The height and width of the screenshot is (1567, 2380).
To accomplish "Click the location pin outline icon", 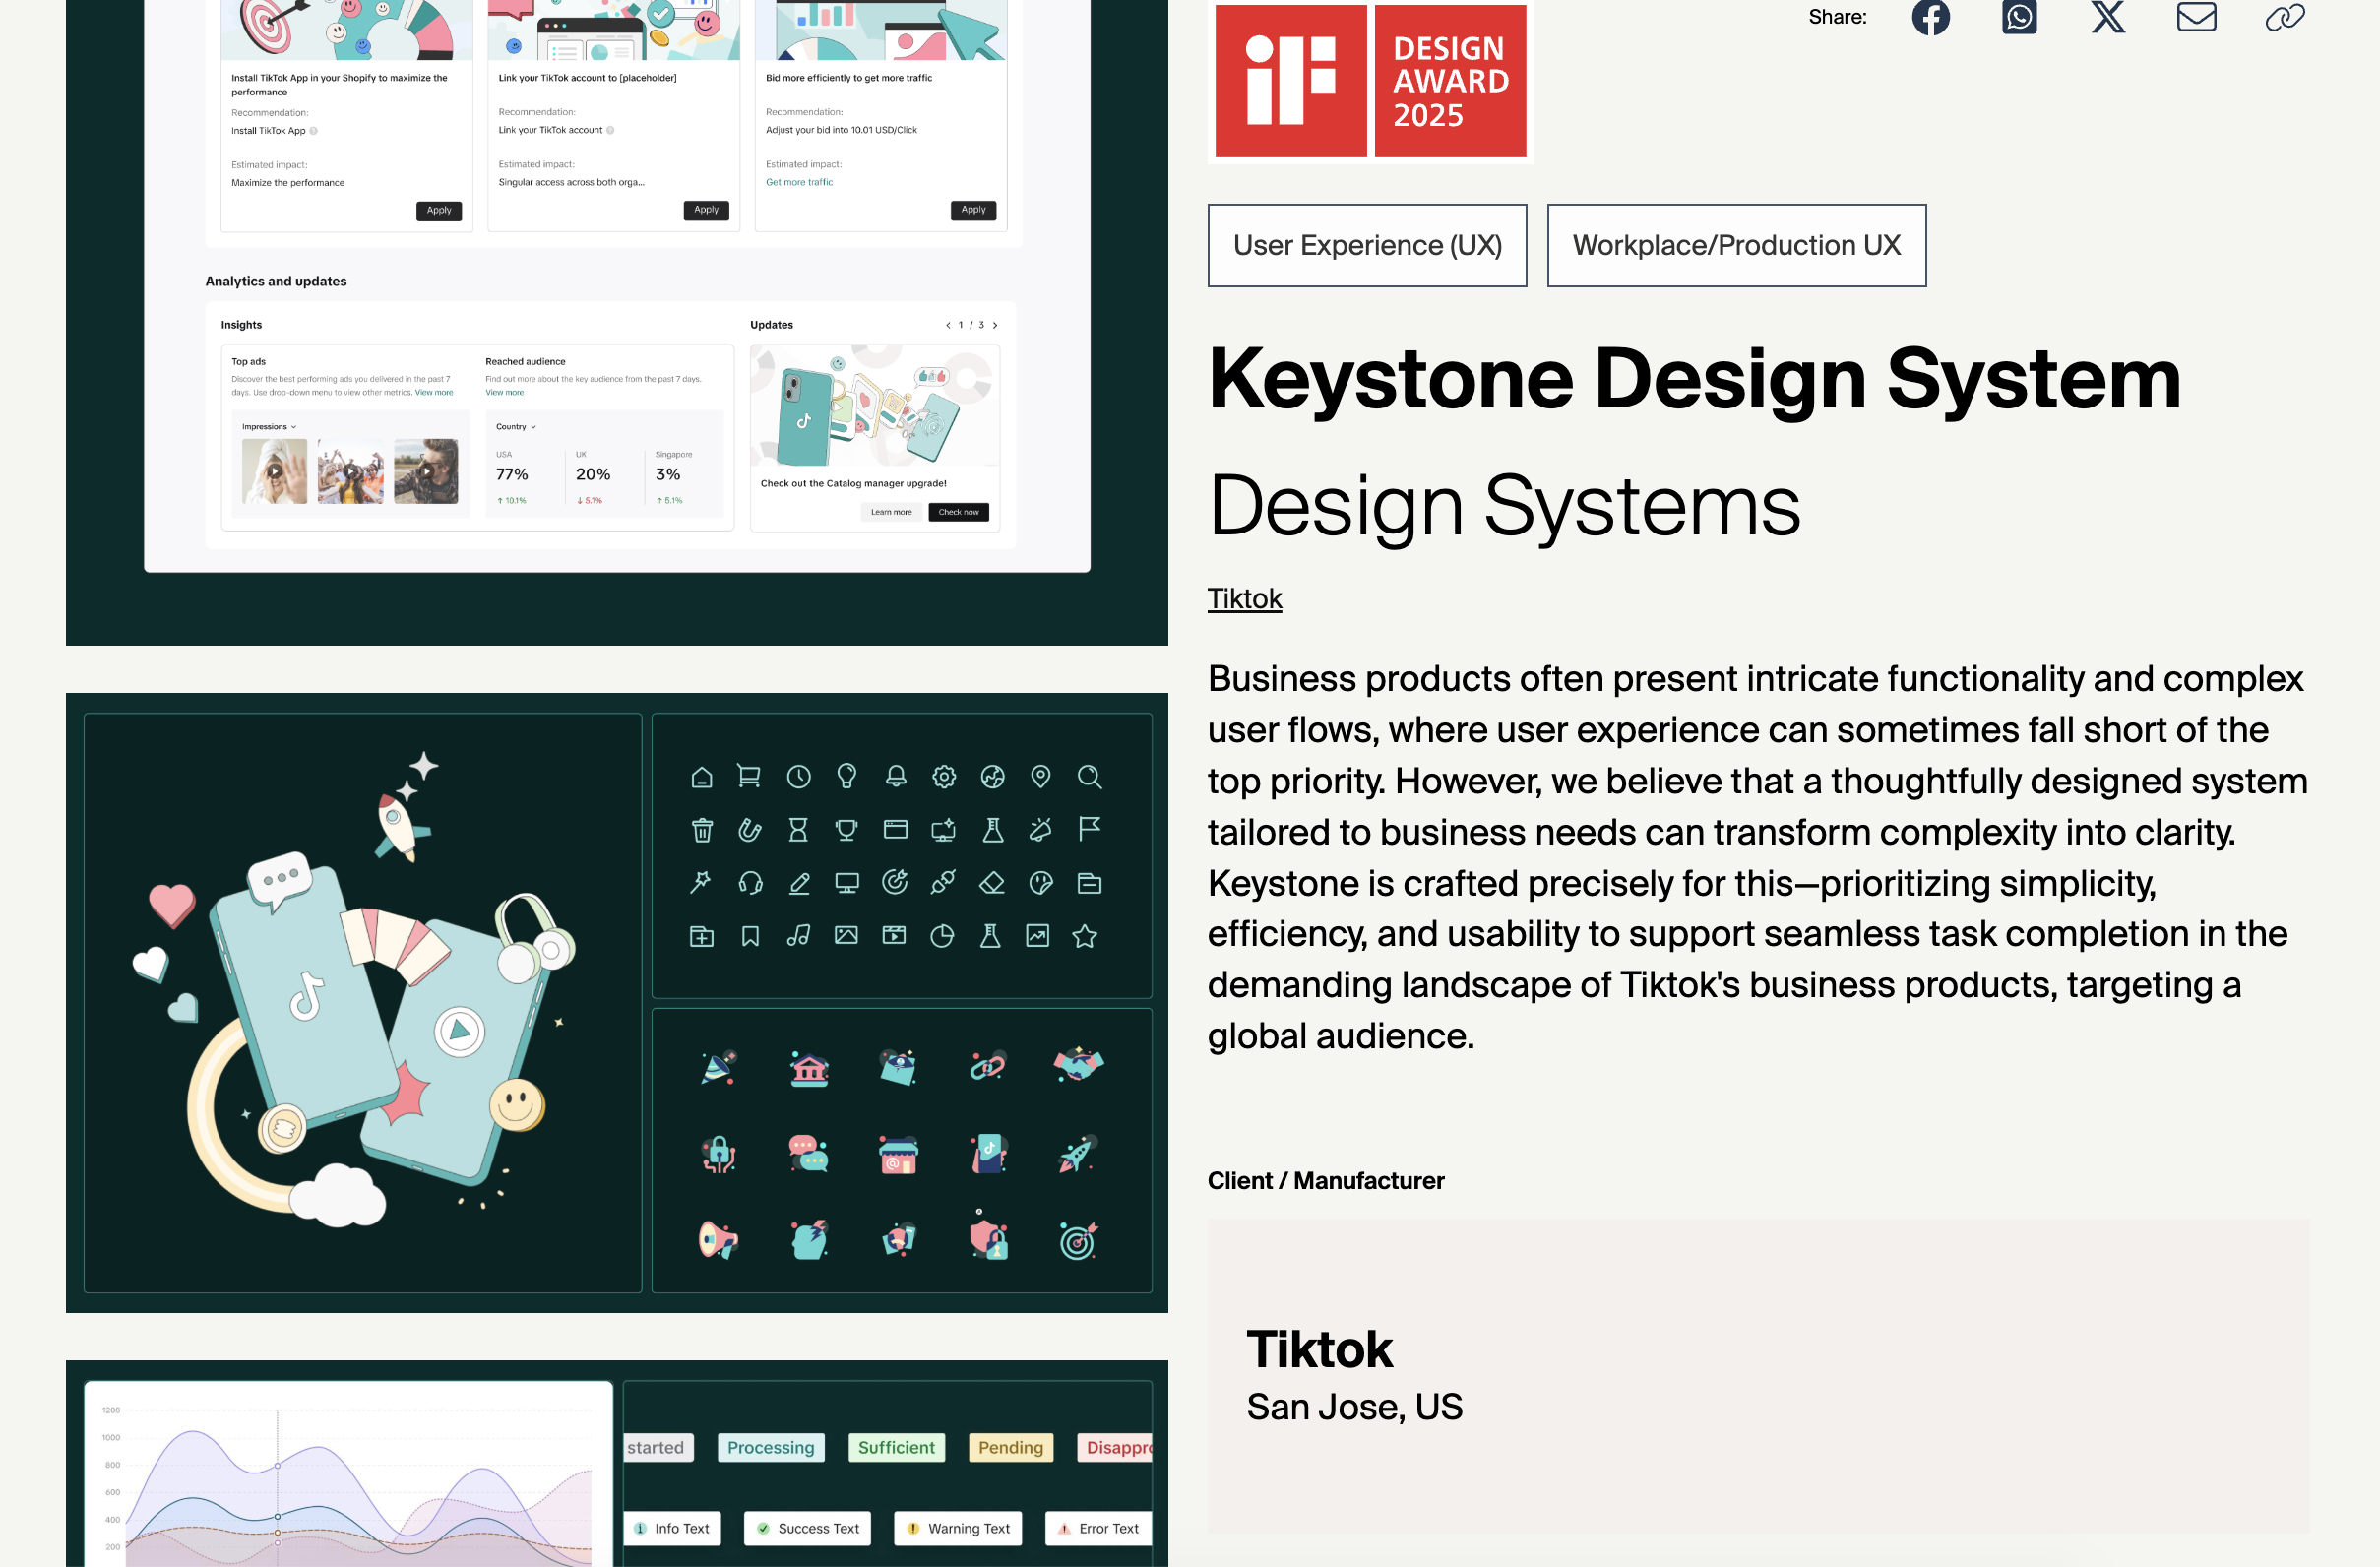I will click(1041, 776).
